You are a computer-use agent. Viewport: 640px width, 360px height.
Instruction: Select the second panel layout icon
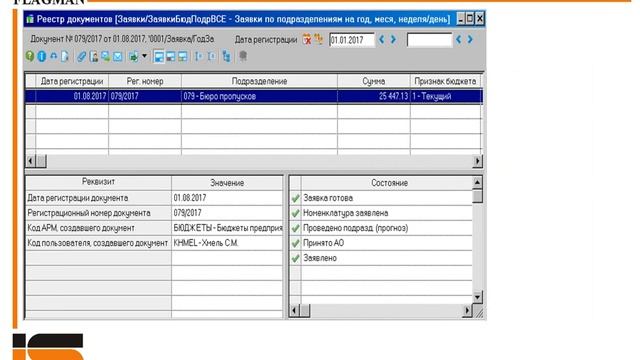[171, 56]
